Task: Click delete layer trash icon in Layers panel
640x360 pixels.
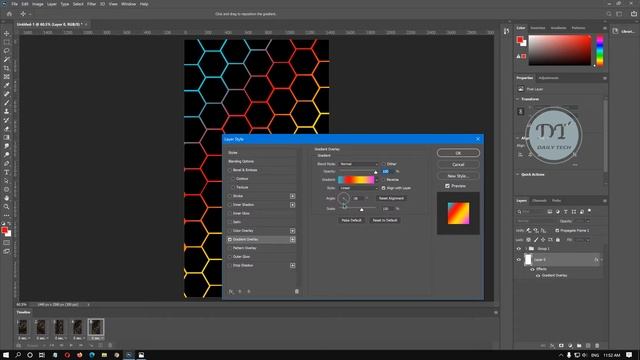Action: click(x=597, y=346)
